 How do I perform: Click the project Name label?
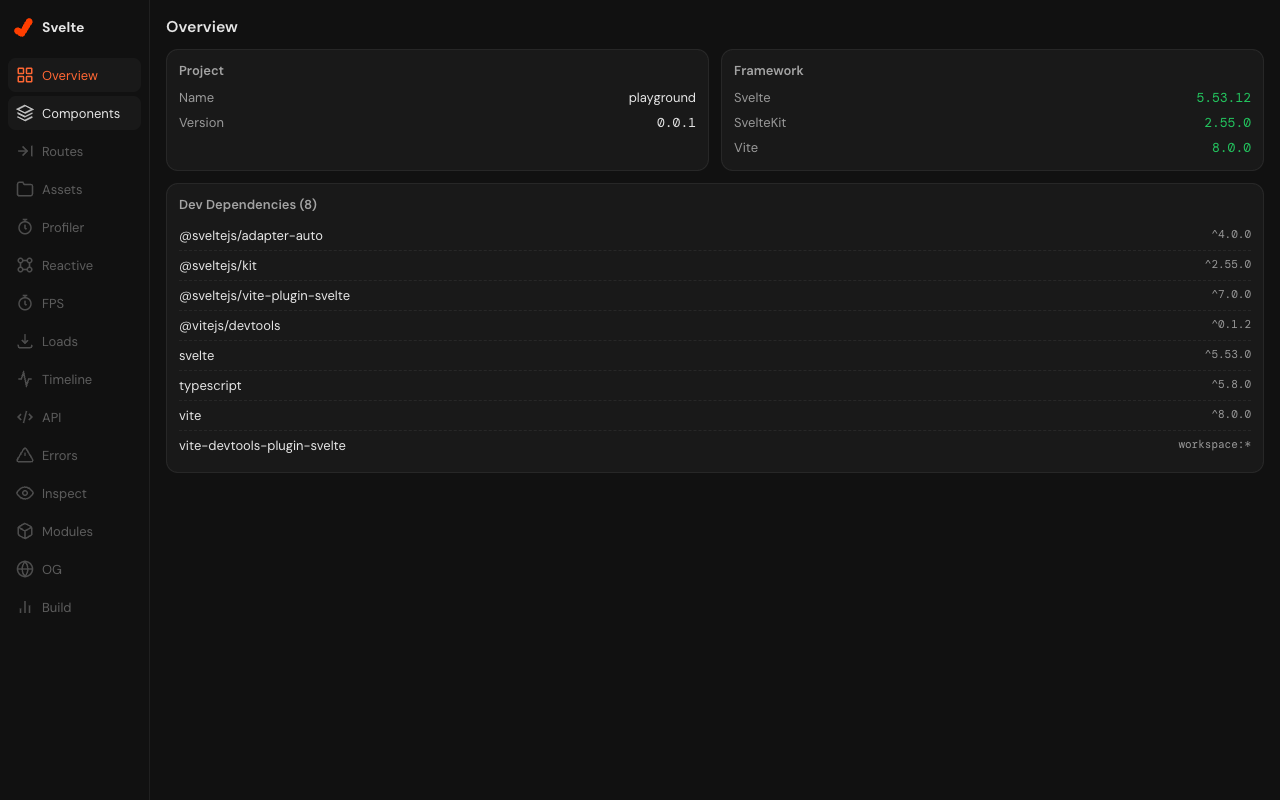tap(196, 98)
